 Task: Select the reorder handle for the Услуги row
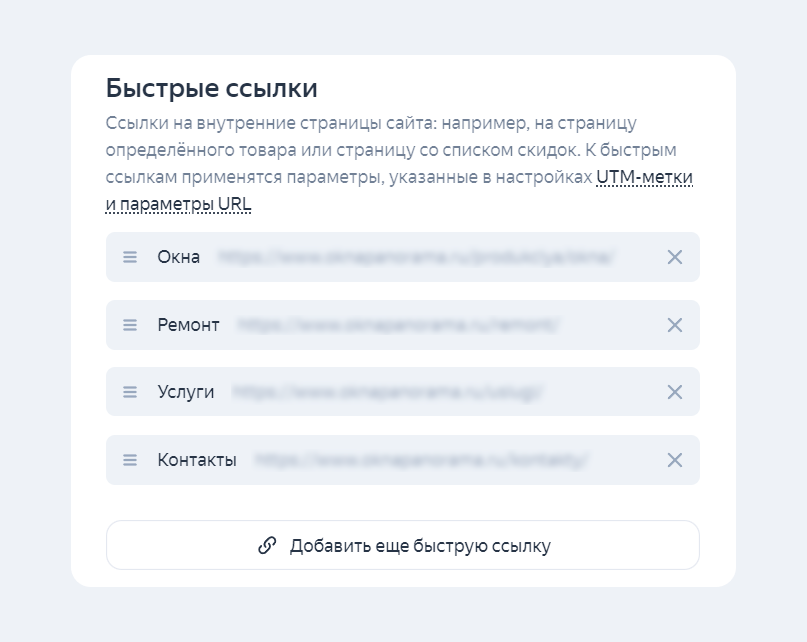[130, 392]
